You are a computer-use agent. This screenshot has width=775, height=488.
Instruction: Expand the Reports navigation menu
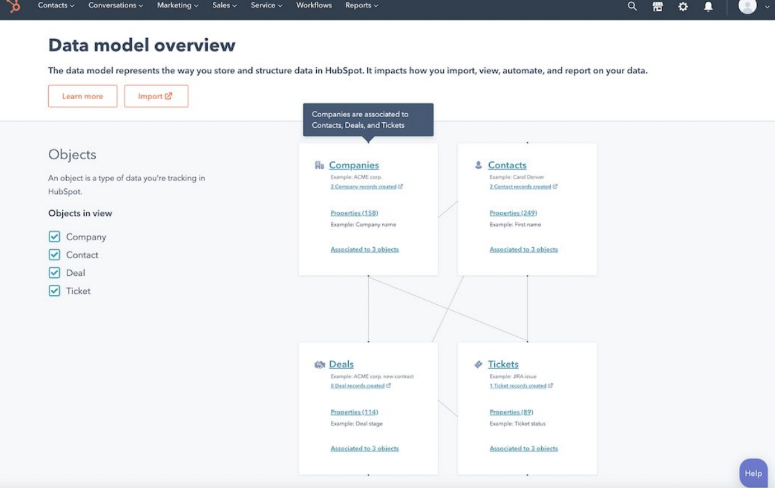tap(361, 5)
